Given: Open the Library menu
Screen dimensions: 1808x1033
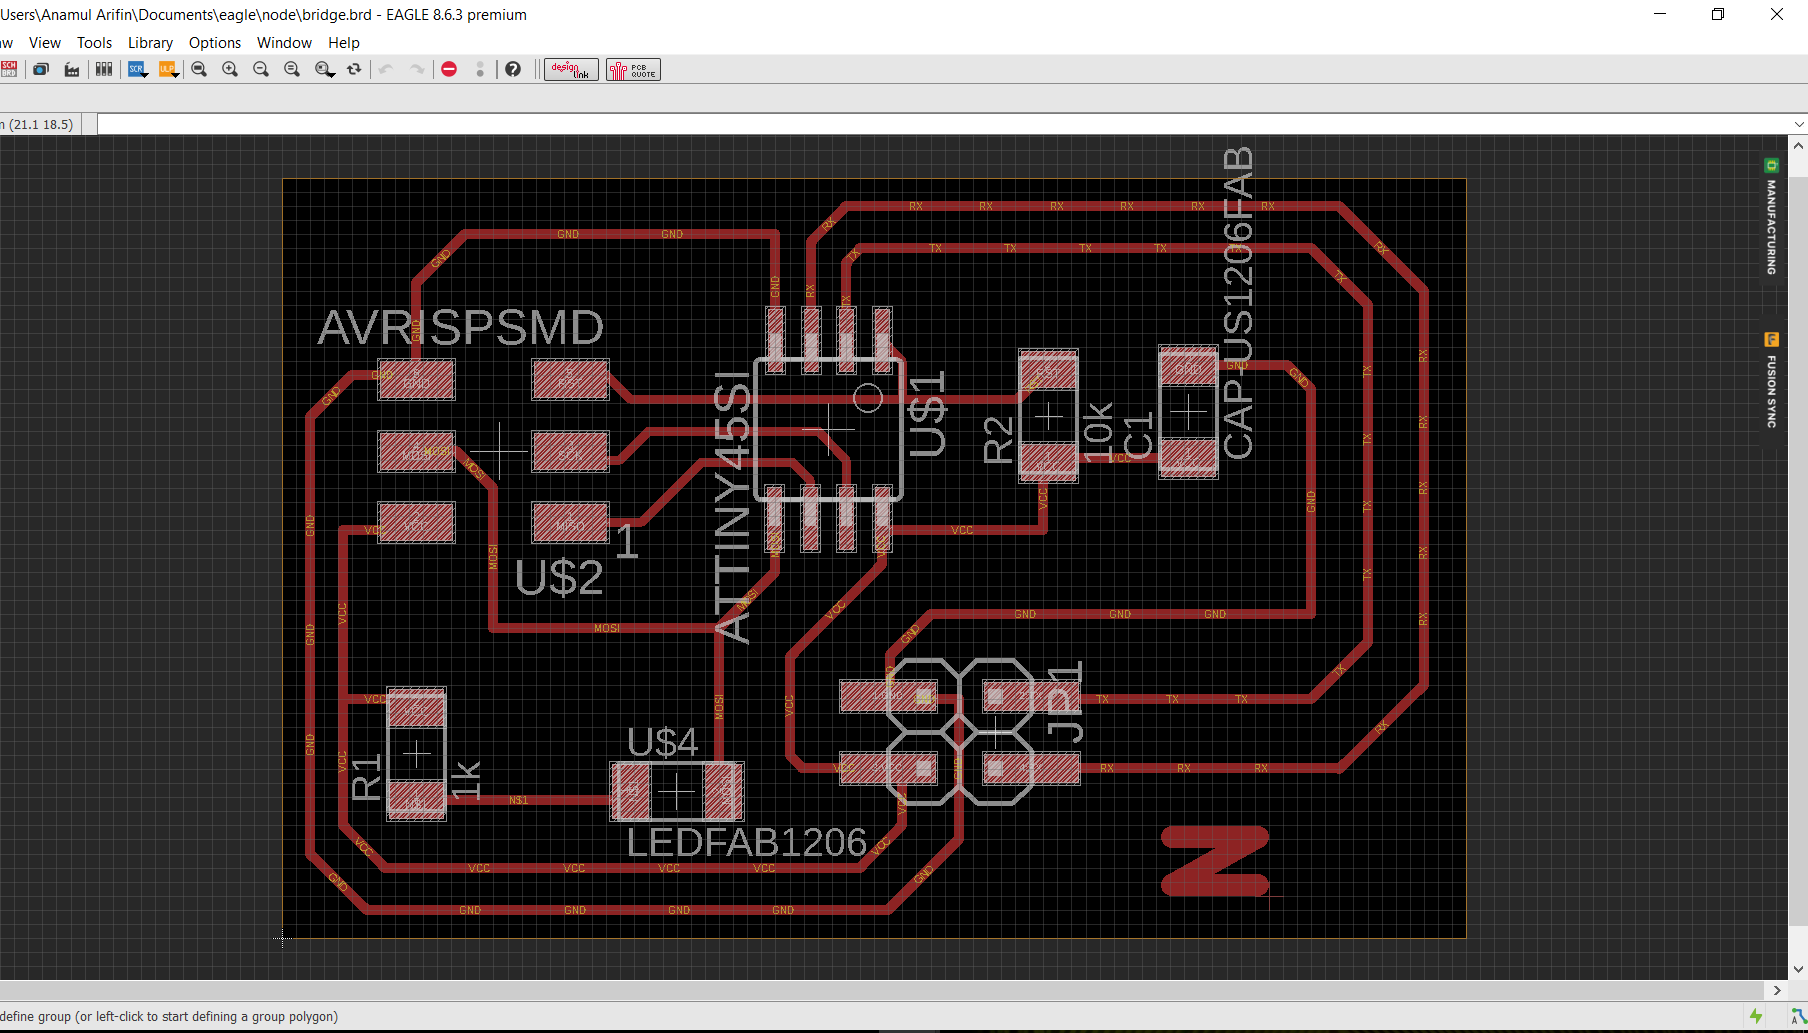Looking at the screenshot, I should tap(150, 43).
